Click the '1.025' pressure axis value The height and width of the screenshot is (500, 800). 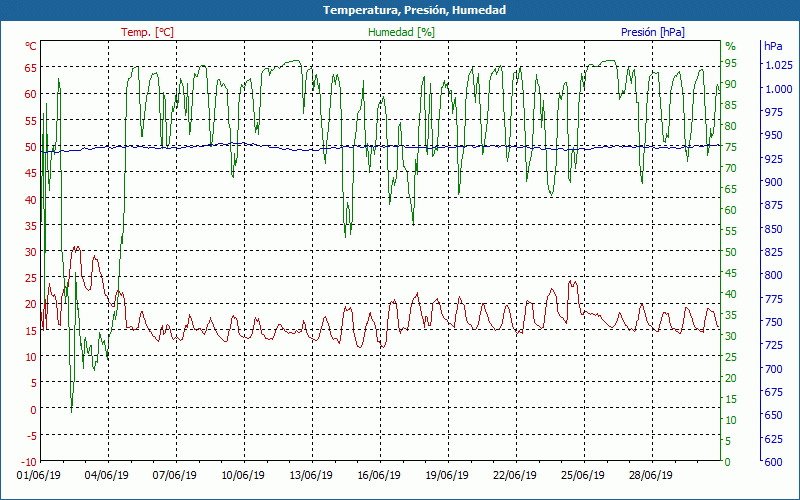click(779, 65)
